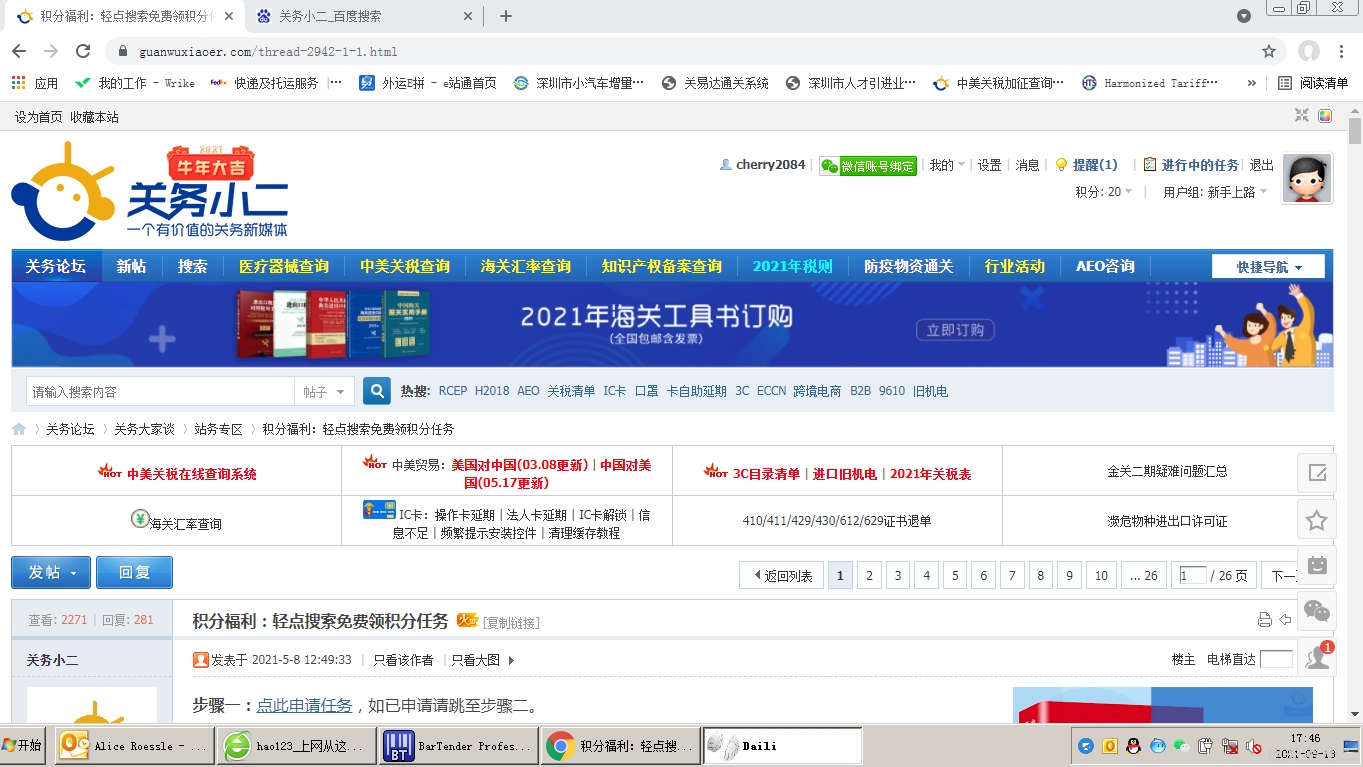1363x767 pixels.
Task: Click the 2021年海关工具书订购 banner
Action: (672, 325)
